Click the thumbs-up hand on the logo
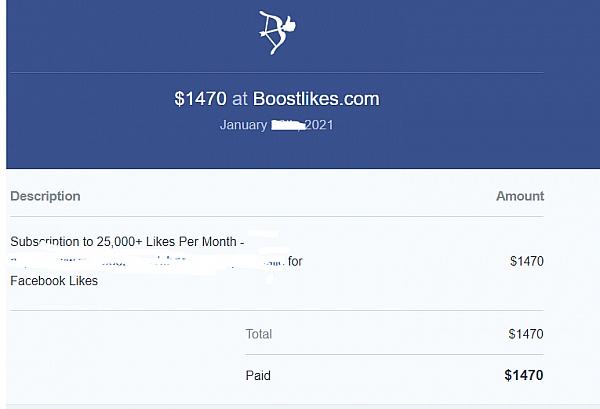This screenshot has height=409, width=600. (x=289, y=24)
